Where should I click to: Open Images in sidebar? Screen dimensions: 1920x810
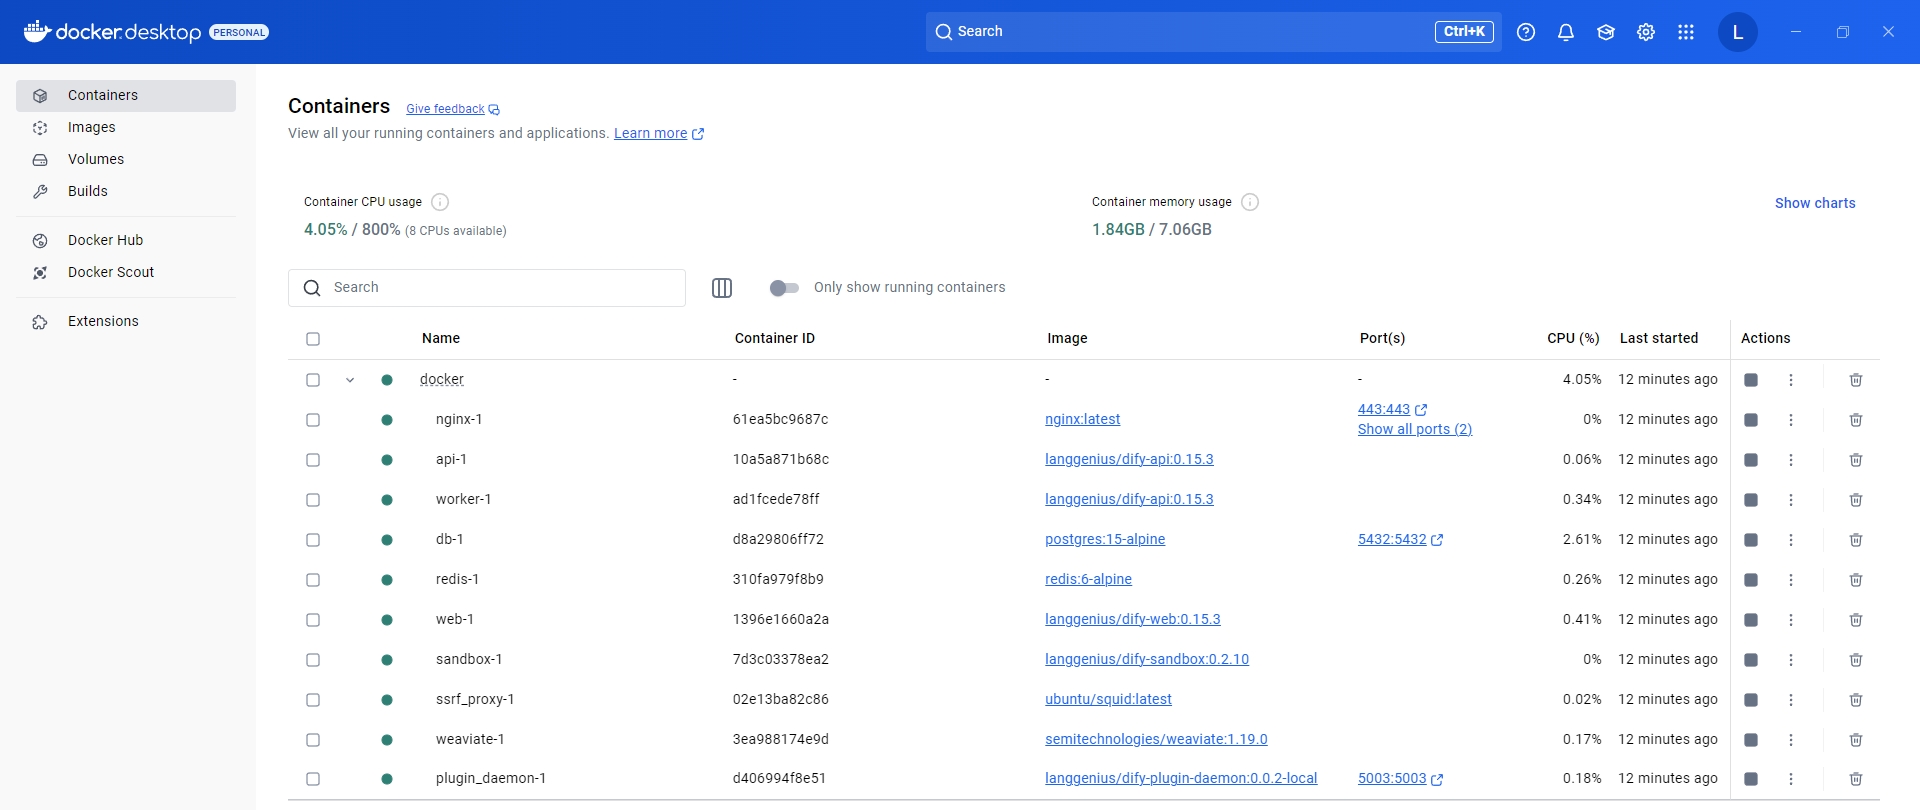[126, 128]
